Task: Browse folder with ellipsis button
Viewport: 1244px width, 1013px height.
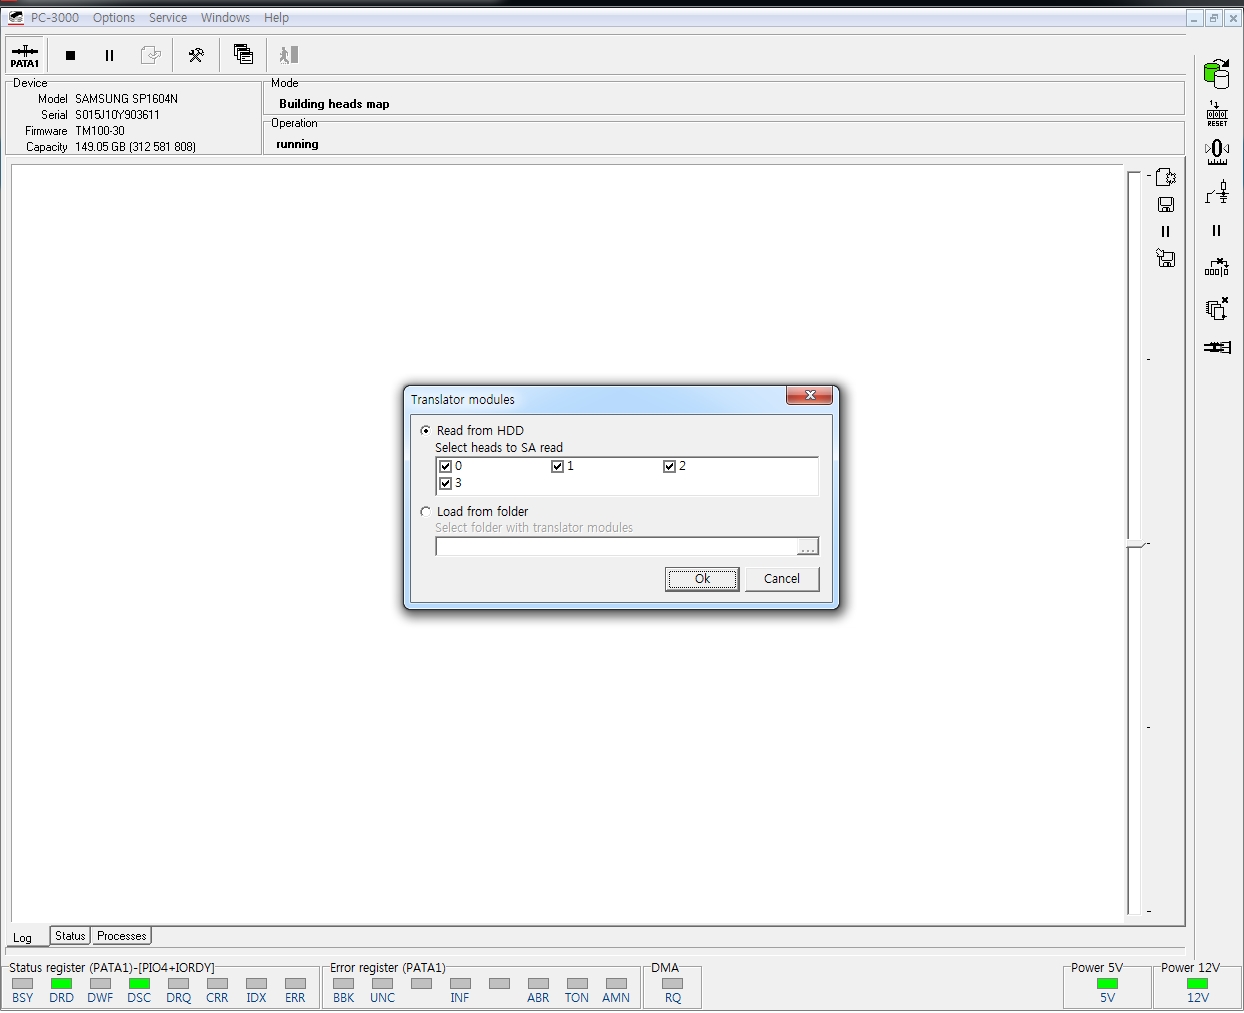Action: [x=808, y=546]
